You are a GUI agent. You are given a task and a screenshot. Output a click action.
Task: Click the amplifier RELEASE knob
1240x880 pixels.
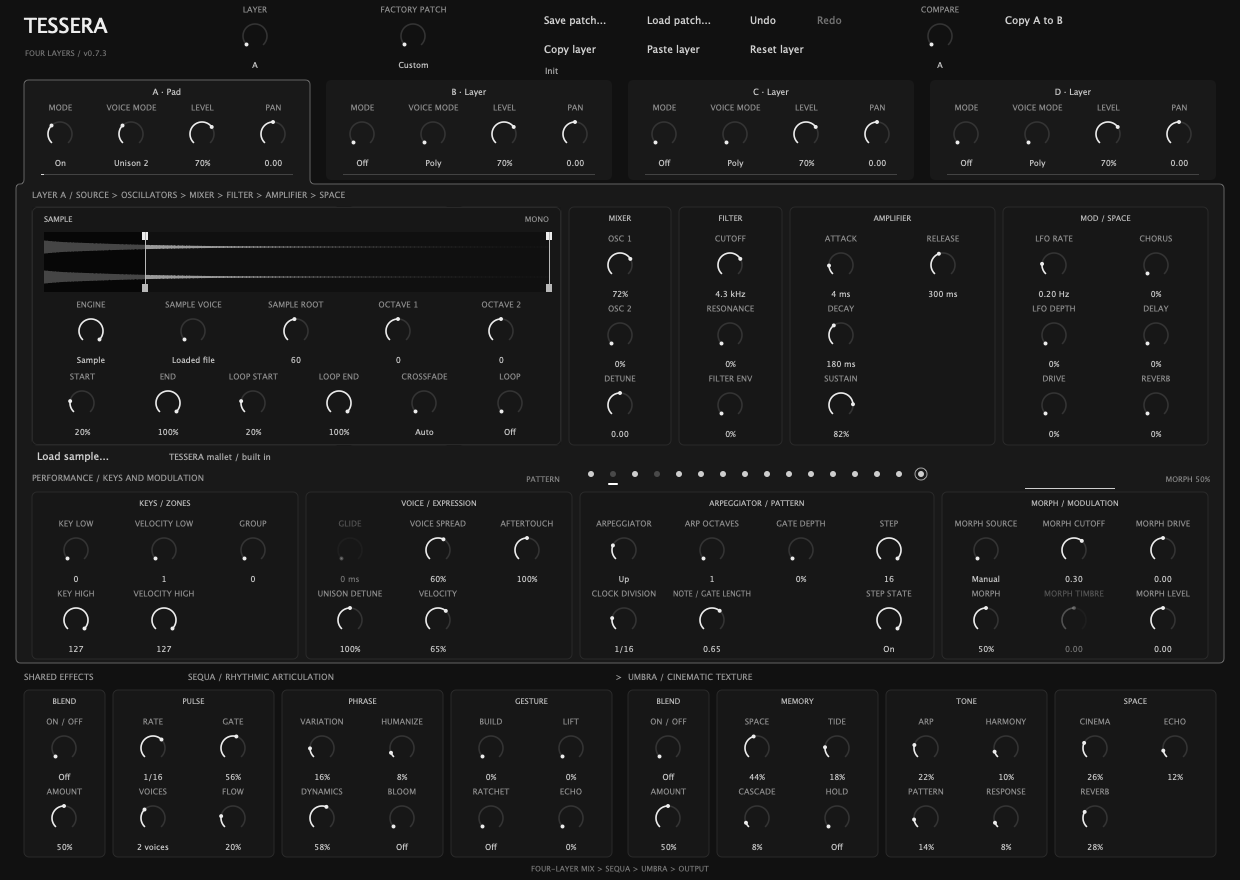[x=943, y=265]
